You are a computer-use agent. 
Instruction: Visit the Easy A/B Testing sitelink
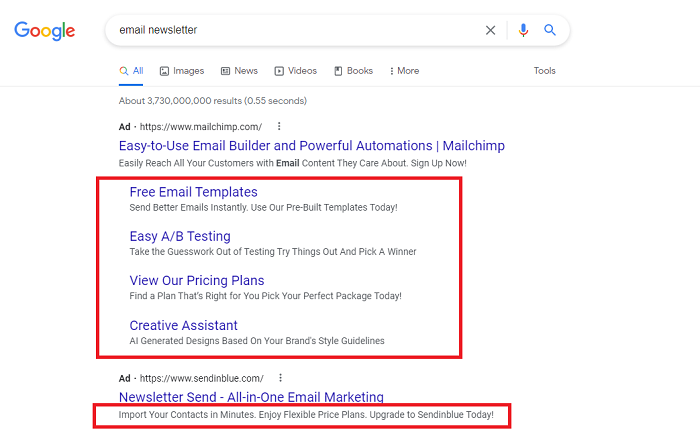pos(180,237)
